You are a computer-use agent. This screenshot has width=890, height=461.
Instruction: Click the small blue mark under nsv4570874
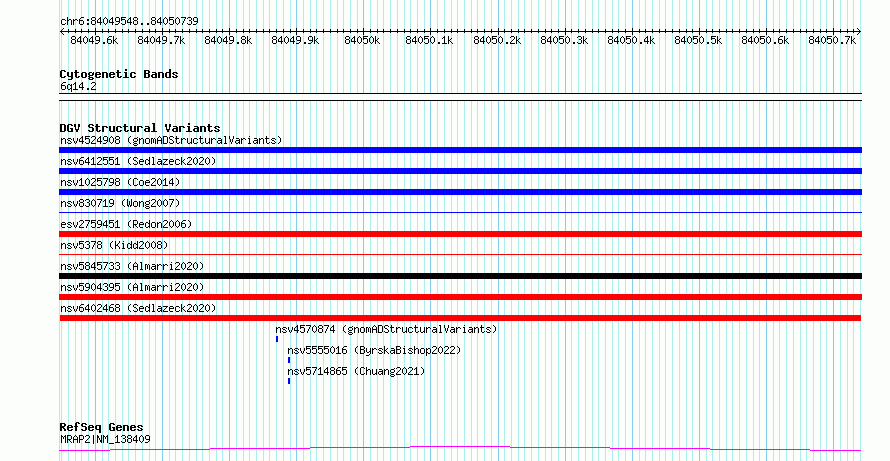[277, 339]
